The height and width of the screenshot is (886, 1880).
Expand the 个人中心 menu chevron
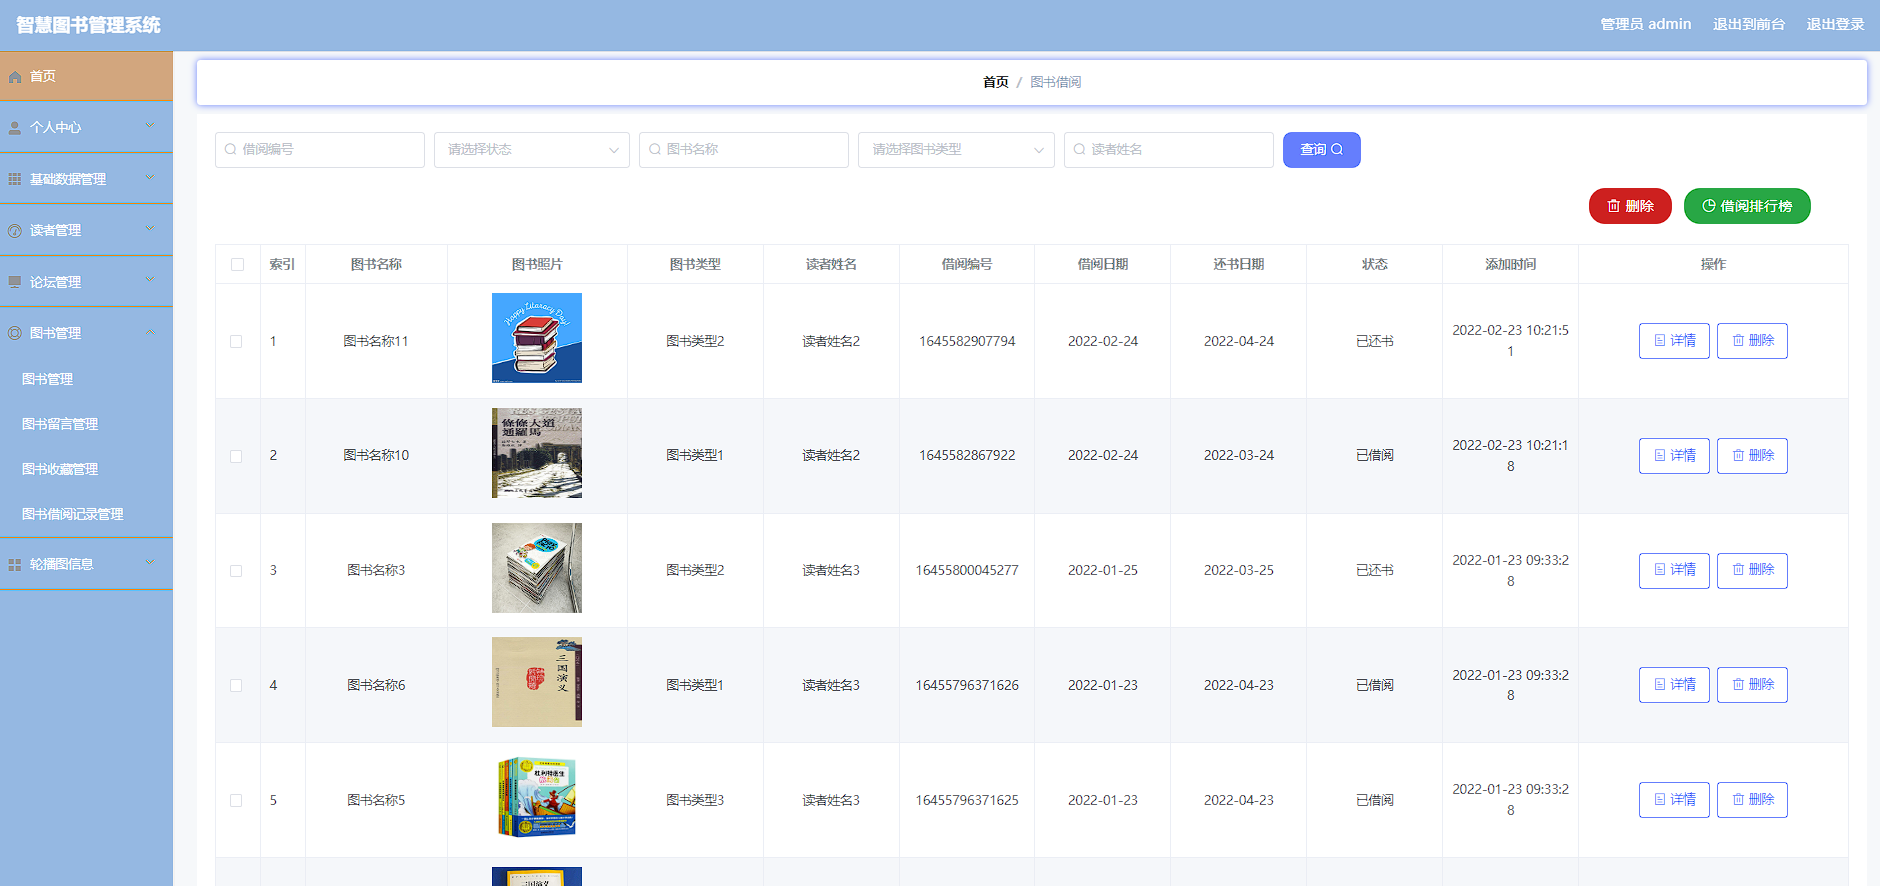[x=150, y=126]
